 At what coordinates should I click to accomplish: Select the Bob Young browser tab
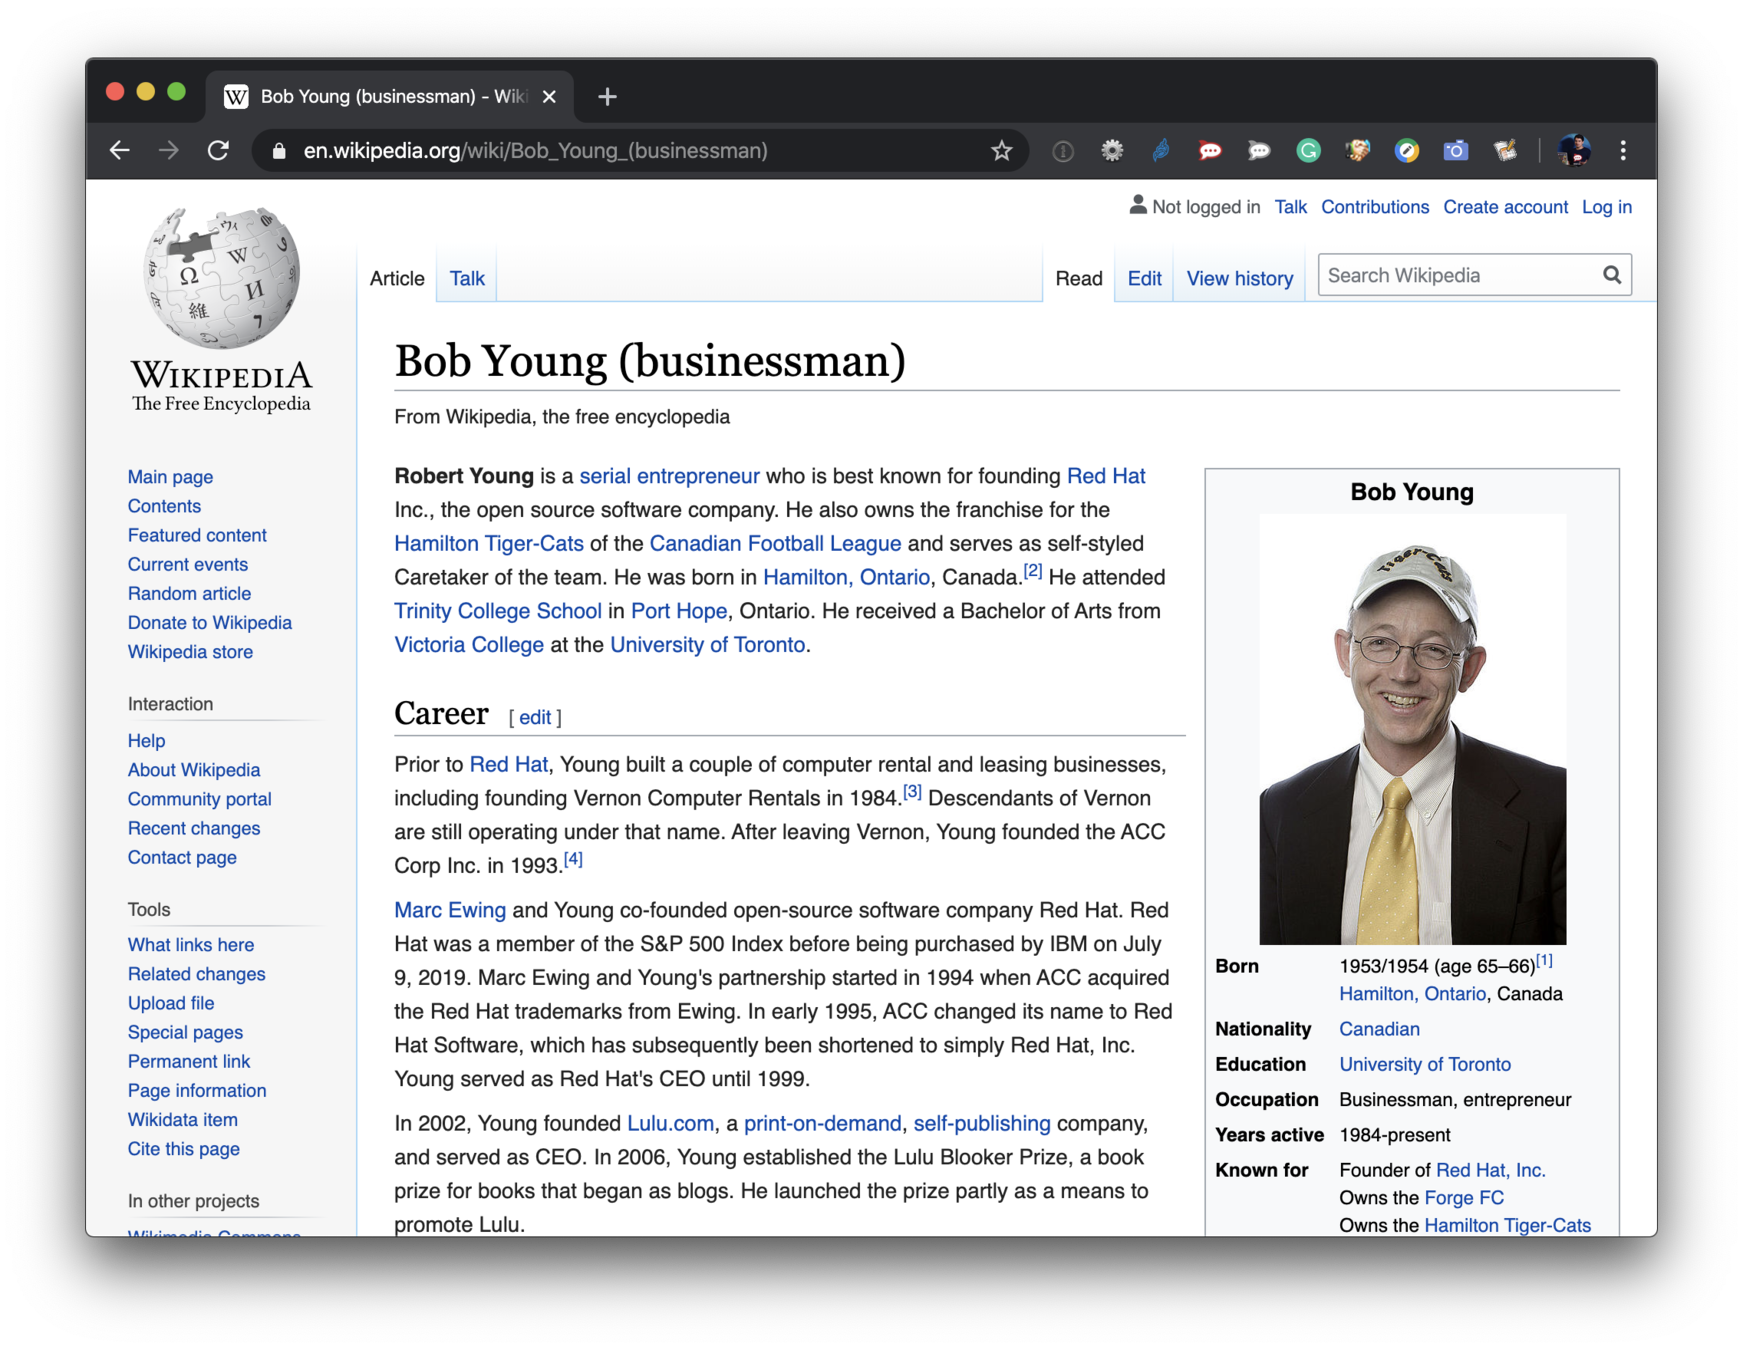click(x=390, y=97)
